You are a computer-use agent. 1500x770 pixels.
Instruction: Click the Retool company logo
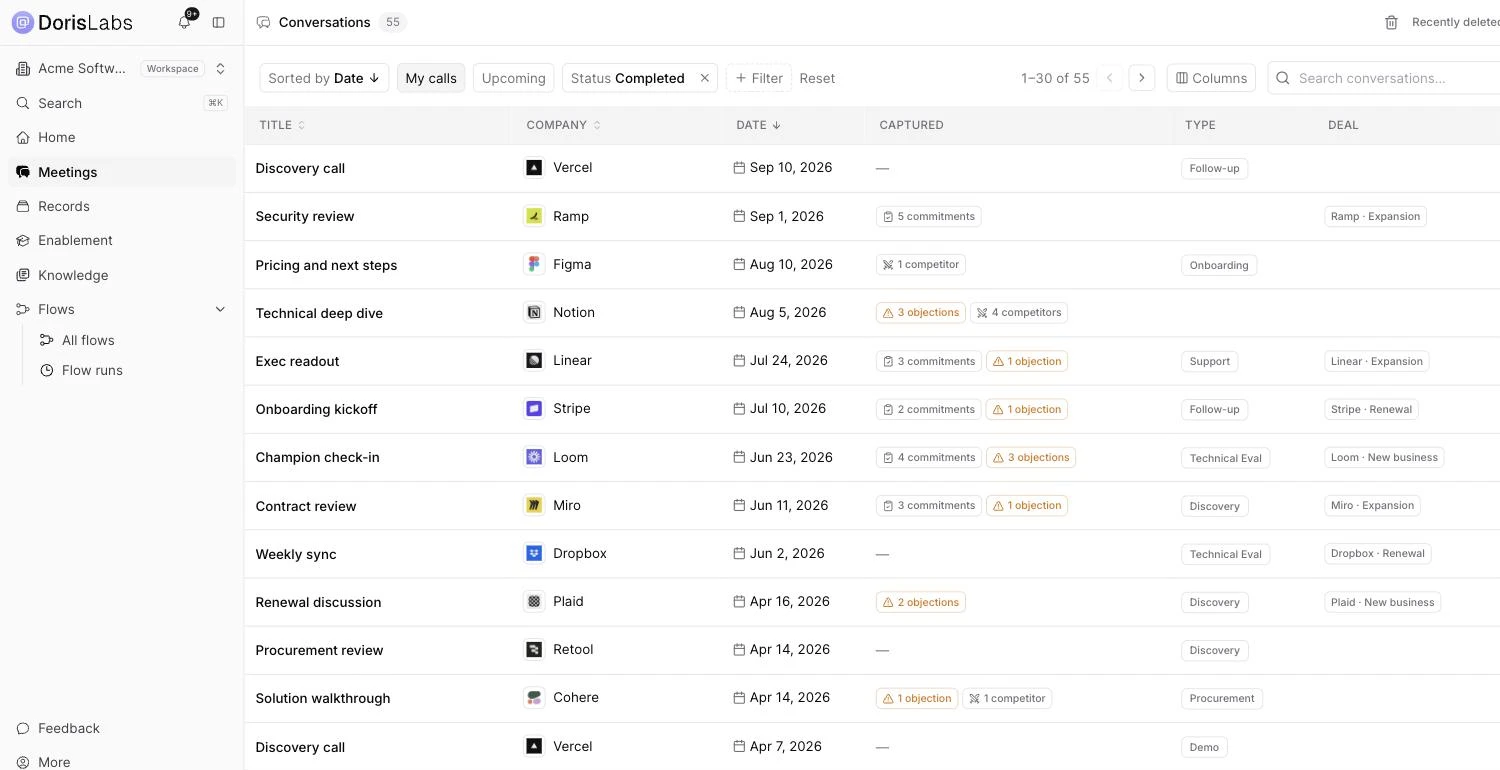534,649
